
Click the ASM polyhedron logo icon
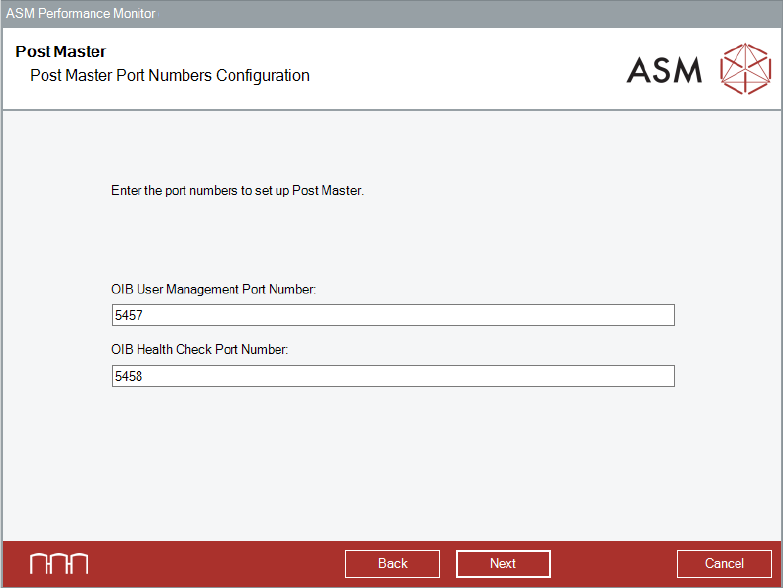(745, 69)
